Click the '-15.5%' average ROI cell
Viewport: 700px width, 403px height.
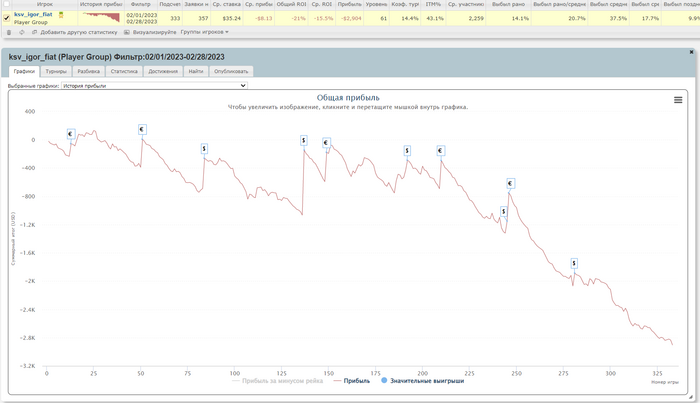click(x=323, y=18)
